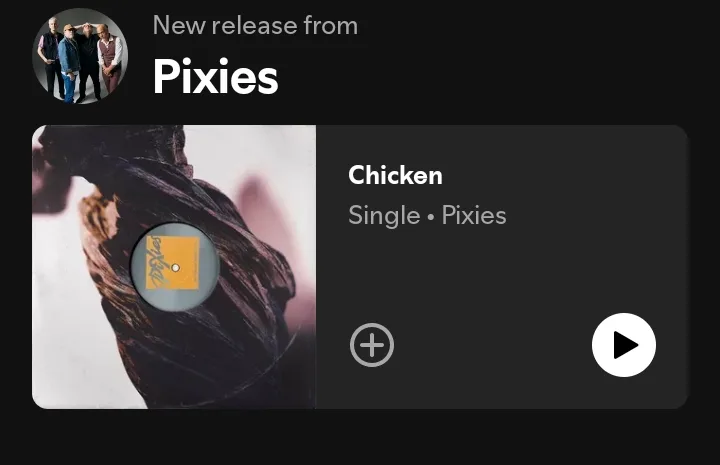Click the spindle hole at vinyl center
This screenshot has height=465, width=720.
[x=175, y=268]
